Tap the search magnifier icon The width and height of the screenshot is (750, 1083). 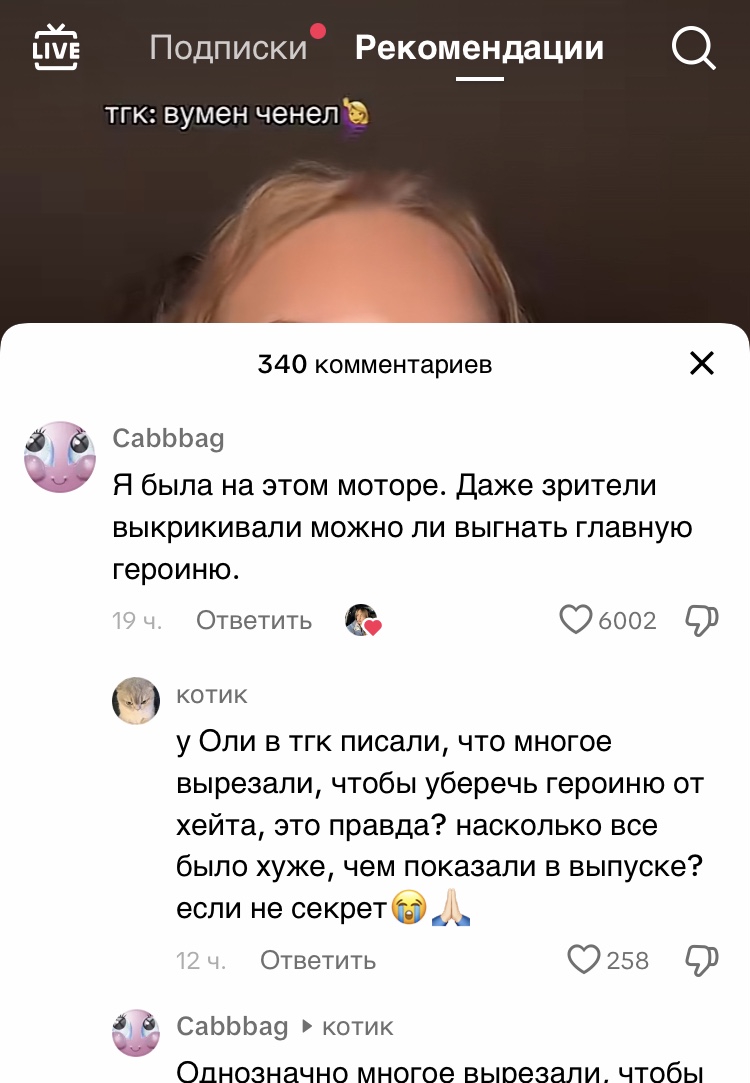click(693, 48)
